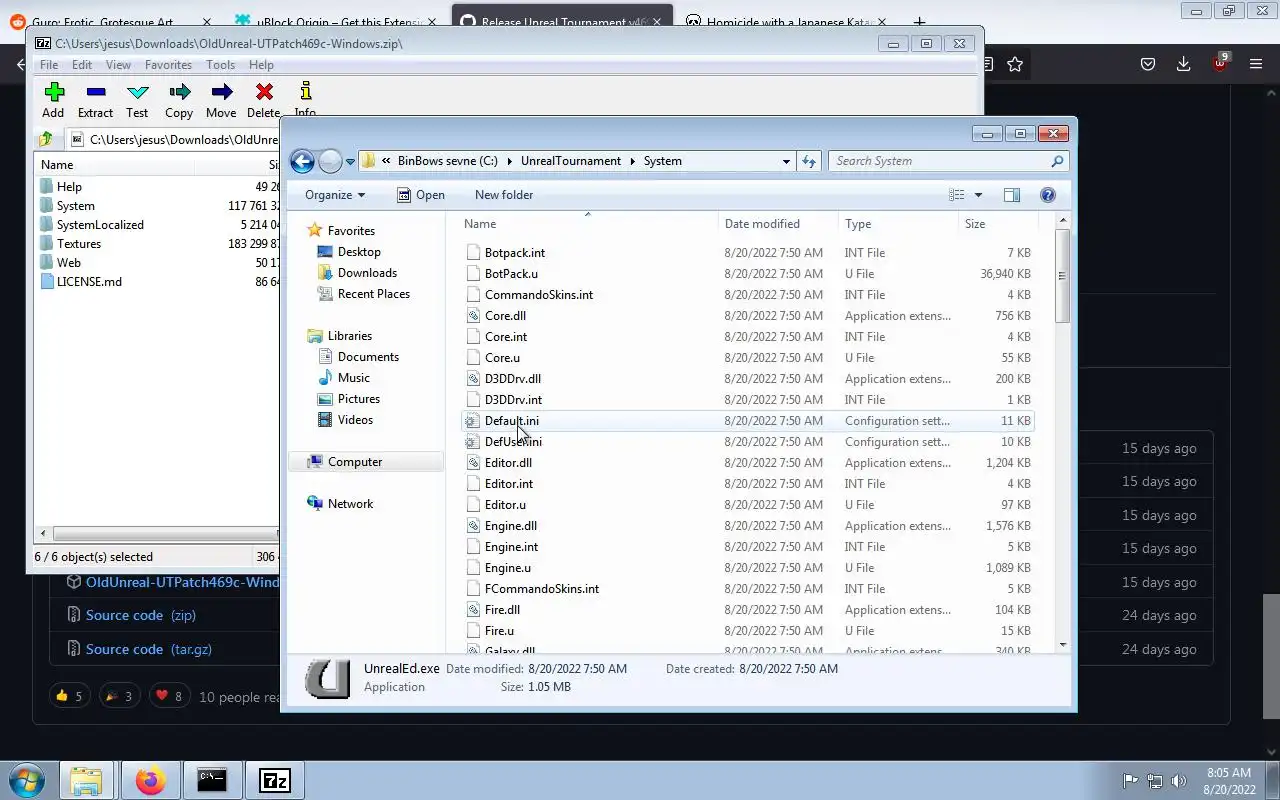Select Network in navigation pane
This screenshot has height=800, width=1280.
pos(350,504)
